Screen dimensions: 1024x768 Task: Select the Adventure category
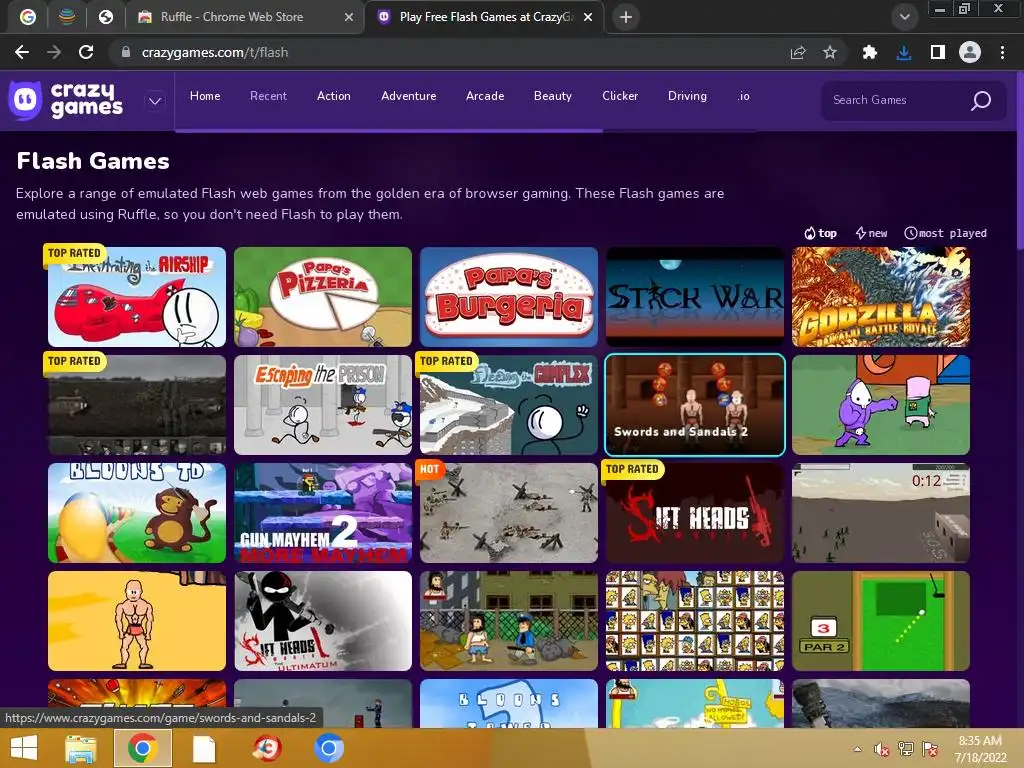pos(409,96)
